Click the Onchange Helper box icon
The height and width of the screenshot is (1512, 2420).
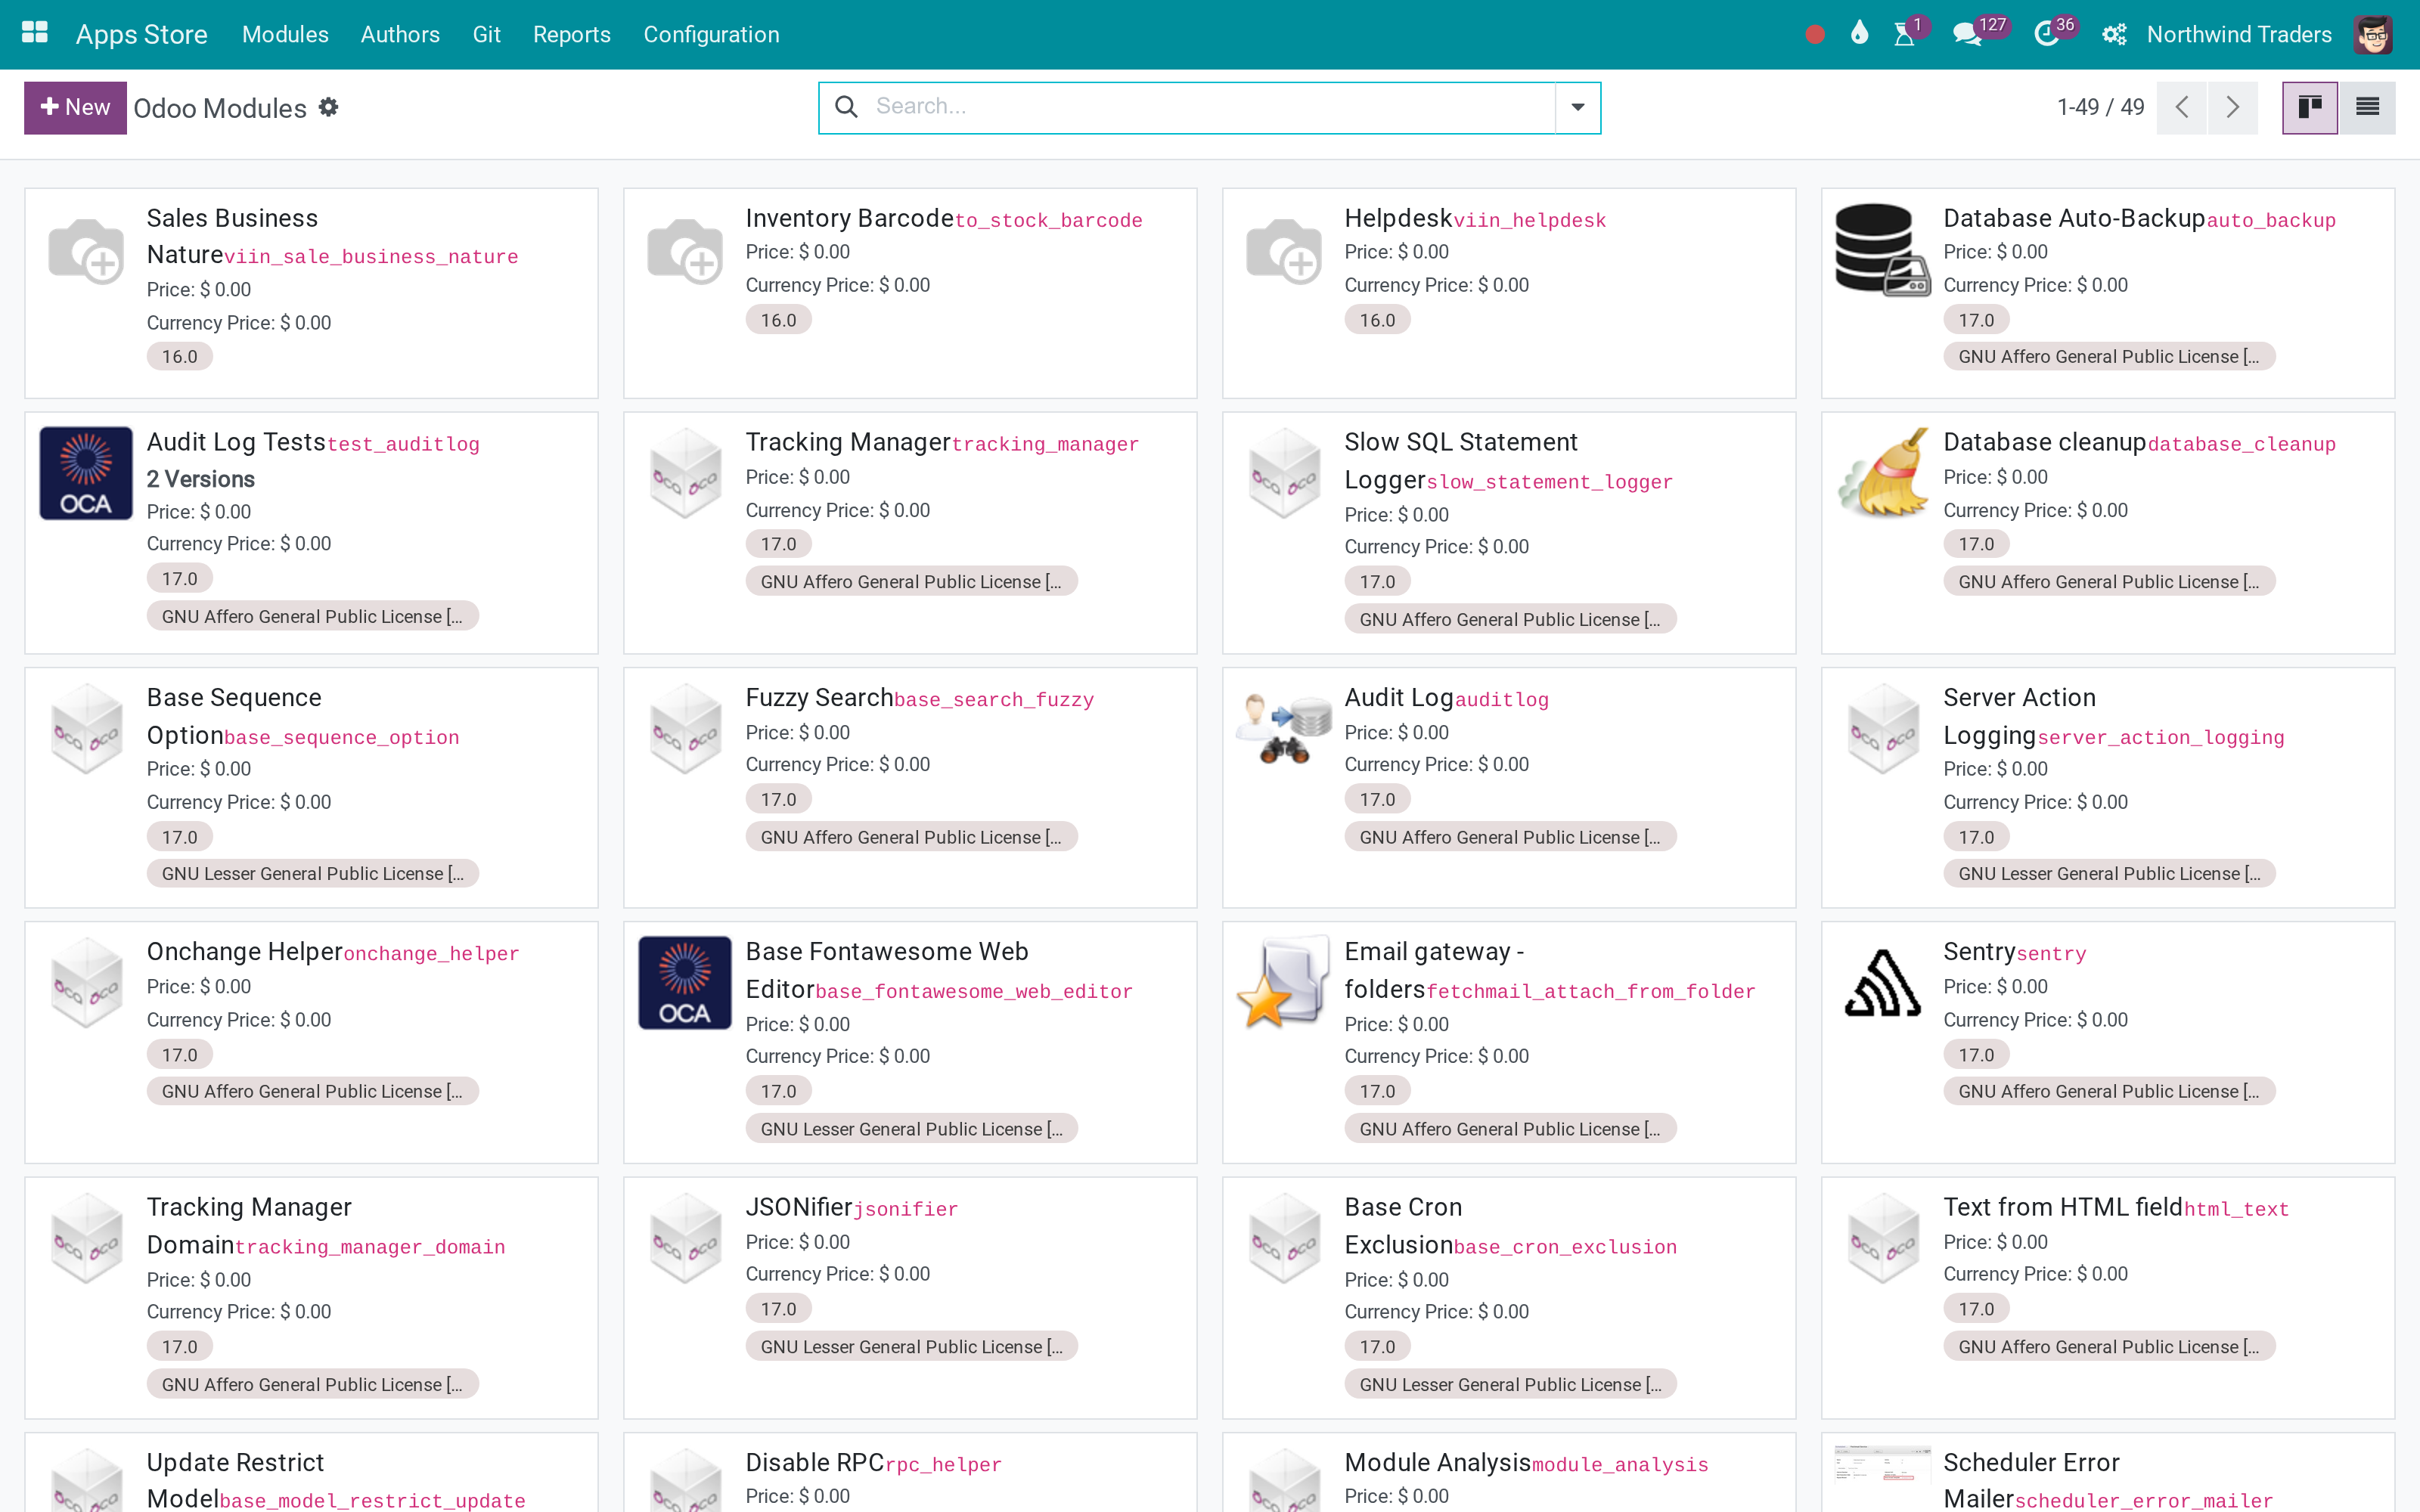click(x=86, y=983)
